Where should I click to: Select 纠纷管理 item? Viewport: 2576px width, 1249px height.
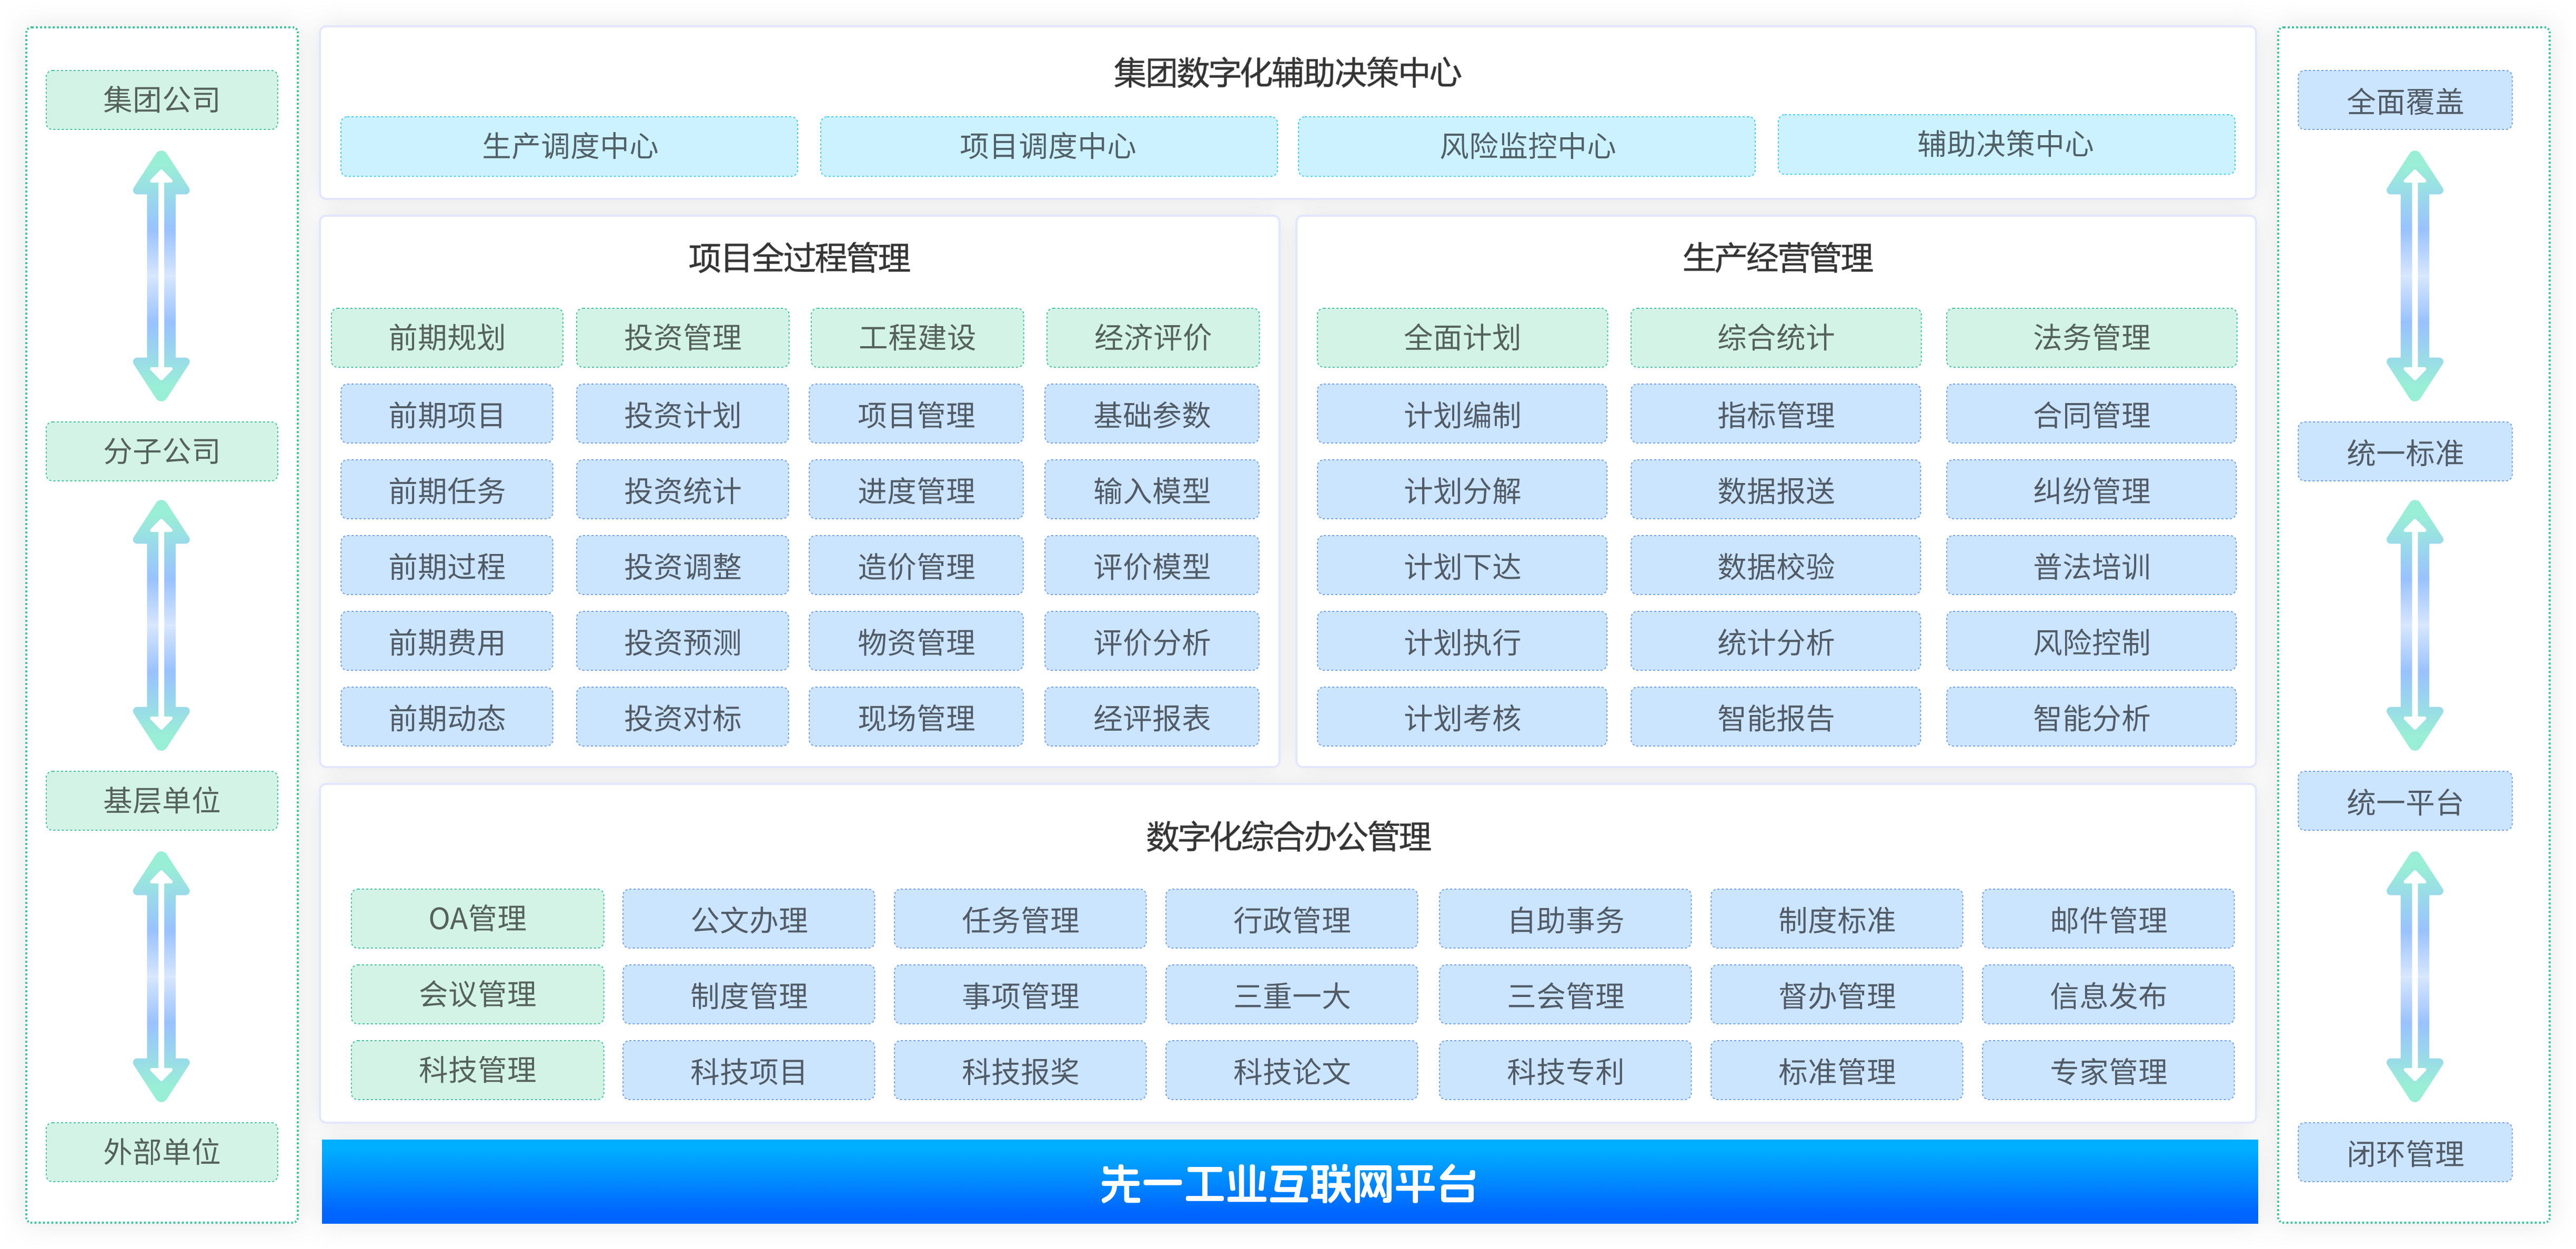[x=2091, y=490]
